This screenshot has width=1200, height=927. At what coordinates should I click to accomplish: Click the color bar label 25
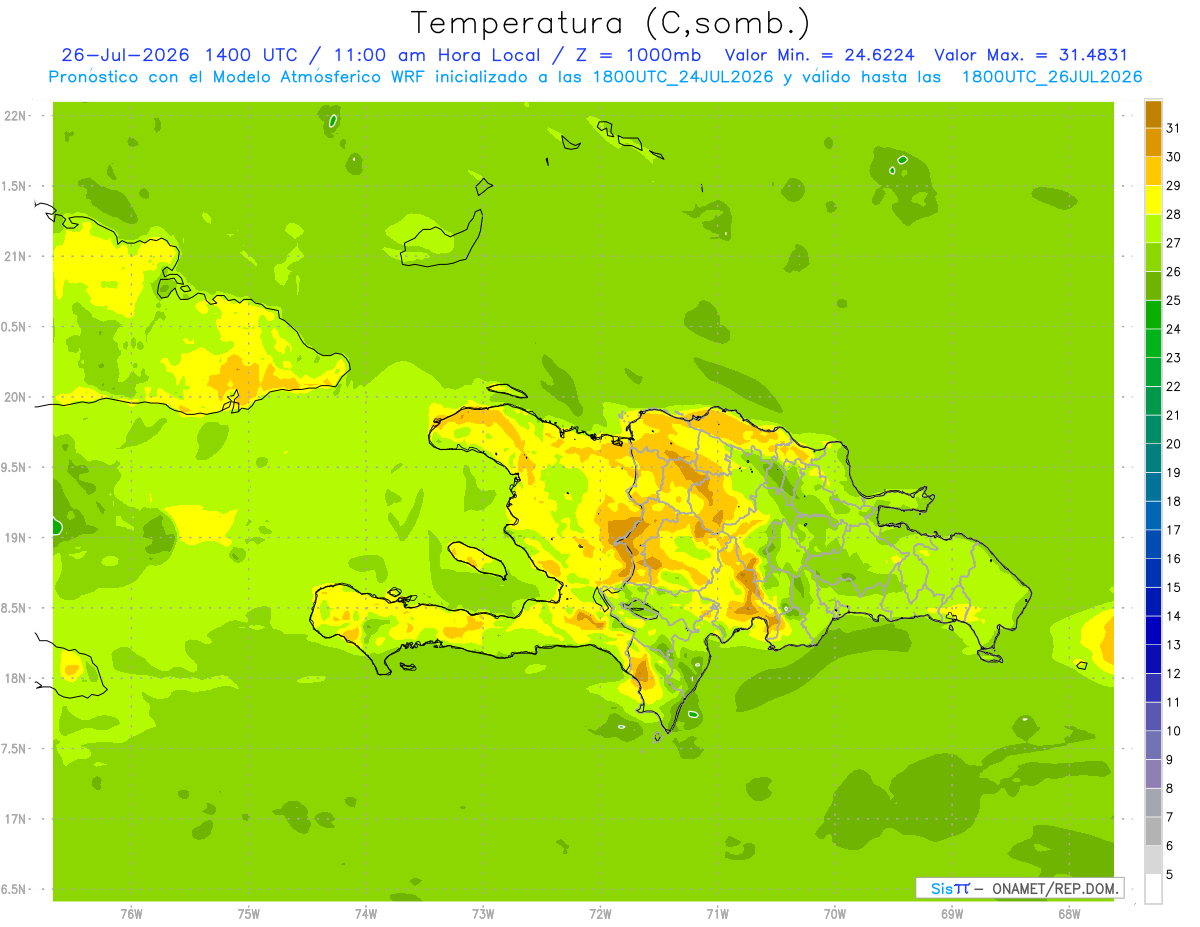click(1174, 300)
